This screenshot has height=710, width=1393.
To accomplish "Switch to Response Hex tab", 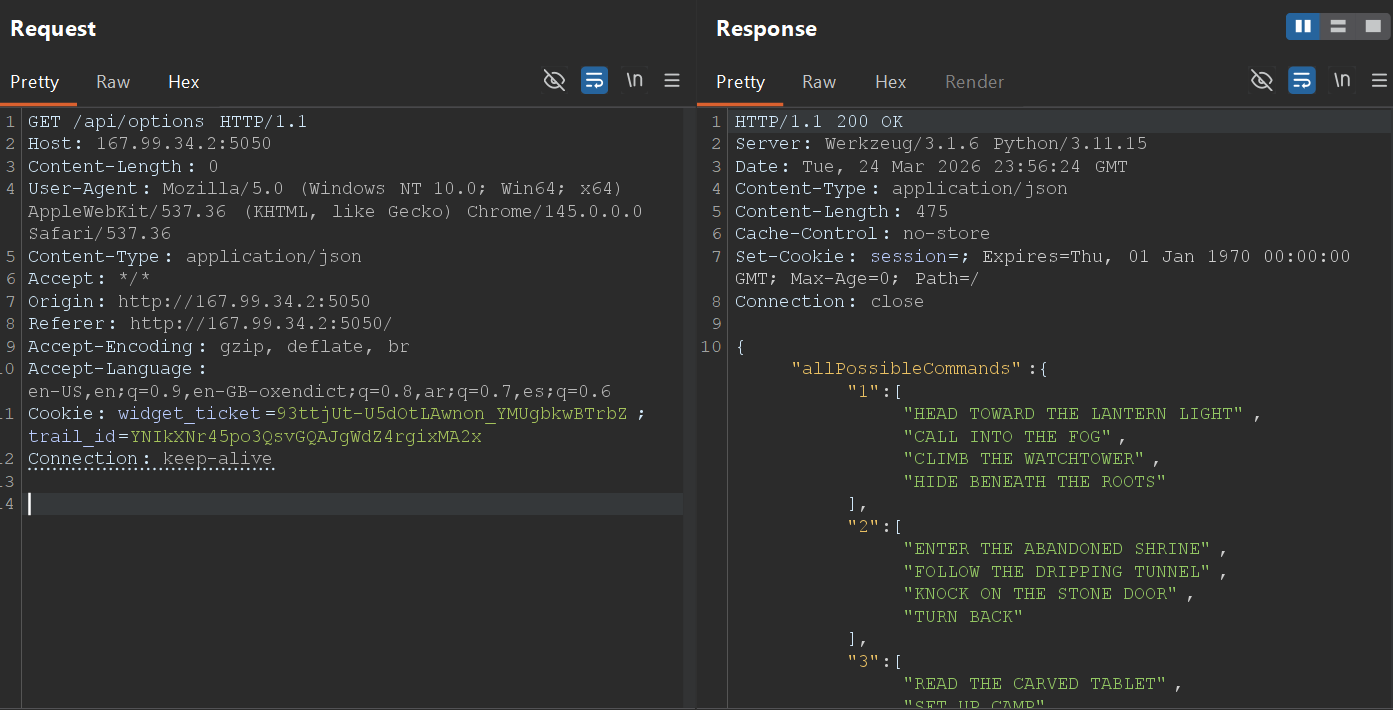I will pos(890,82).
